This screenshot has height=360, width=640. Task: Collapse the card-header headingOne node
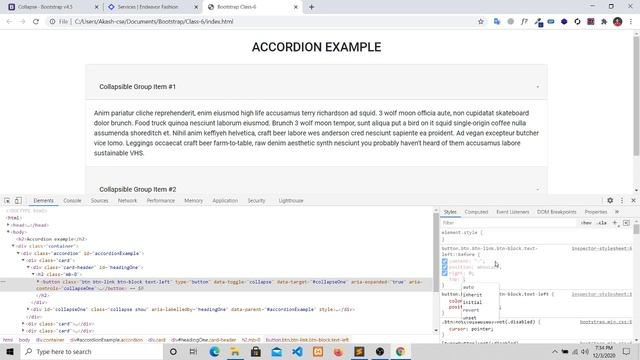pyautogui.click(x=28, y=267)
